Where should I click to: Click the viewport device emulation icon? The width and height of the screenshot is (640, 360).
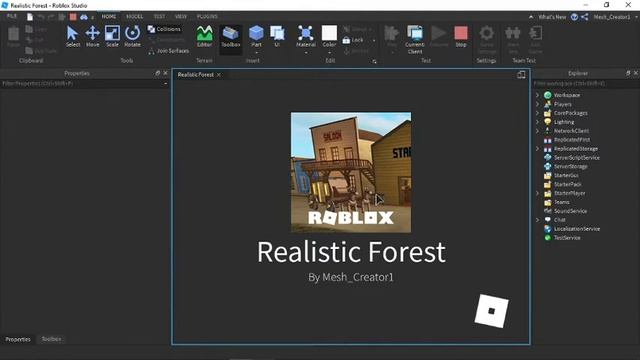click(521, 75)
